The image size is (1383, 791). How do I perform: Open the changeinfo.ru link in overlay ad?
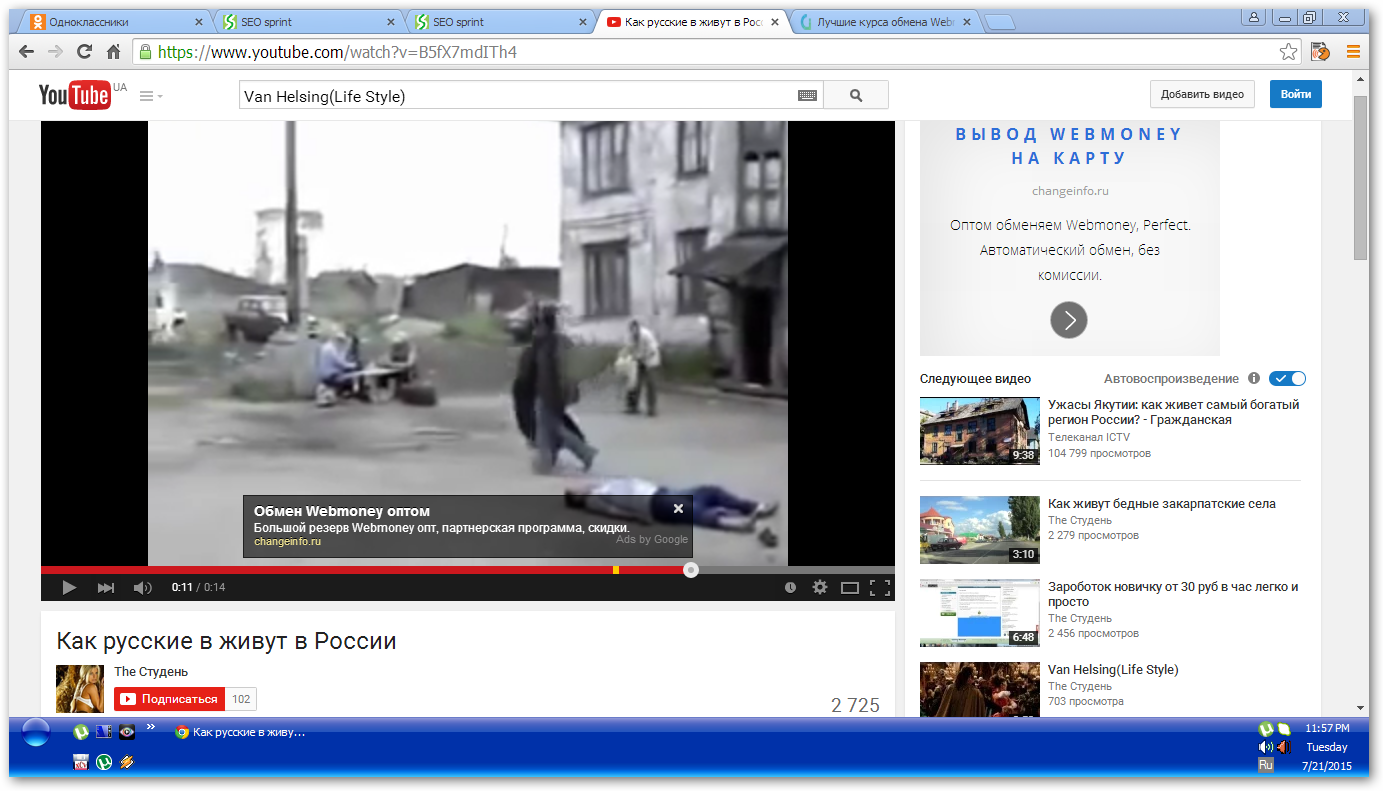[x=287, y=541]
